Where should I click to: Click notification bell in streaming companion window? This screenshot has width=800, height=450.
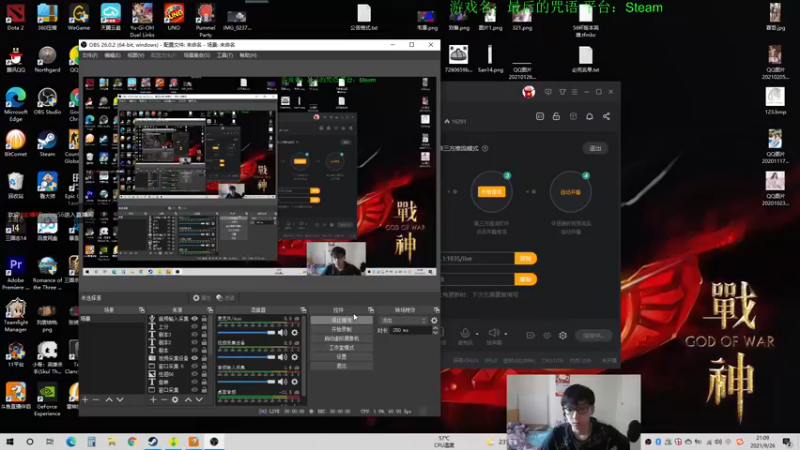[x=589, y=116]
